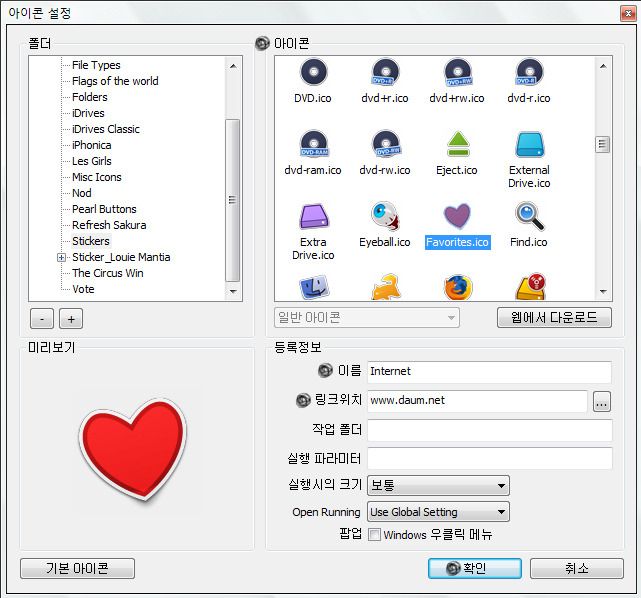Click the 링크위치 field with www.daum.net
Viewport: 641px width, 598px height.
[477, 400]
